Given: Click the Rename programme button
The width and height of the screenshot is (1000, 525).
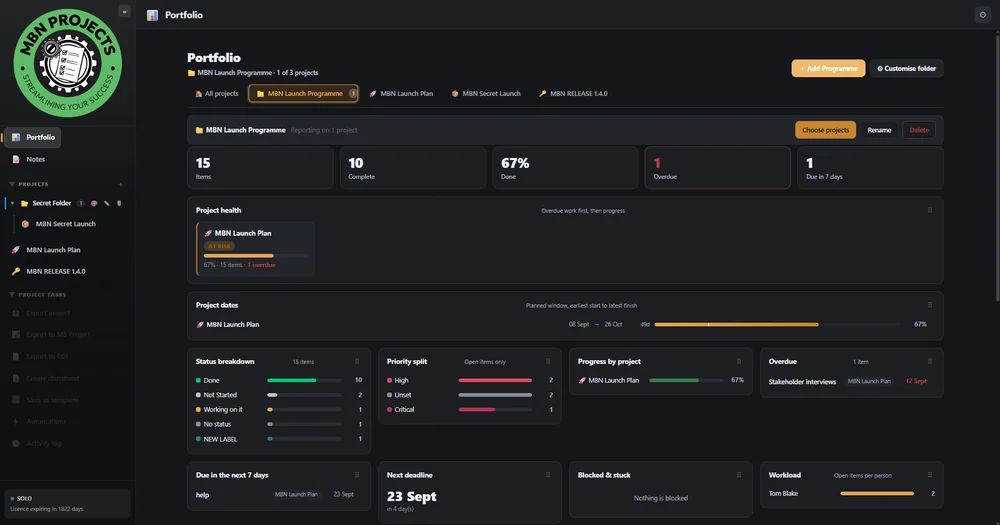Looking at the screenshot, I should 879,130.
